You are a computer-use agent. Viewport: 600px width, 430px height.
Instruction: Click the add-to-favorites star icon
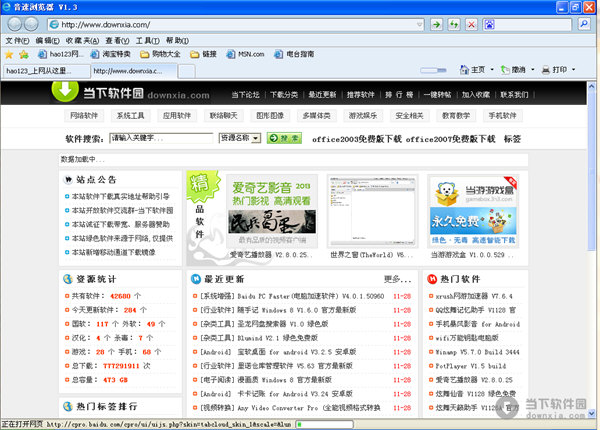pyautogui.click(x=24, y=54)
